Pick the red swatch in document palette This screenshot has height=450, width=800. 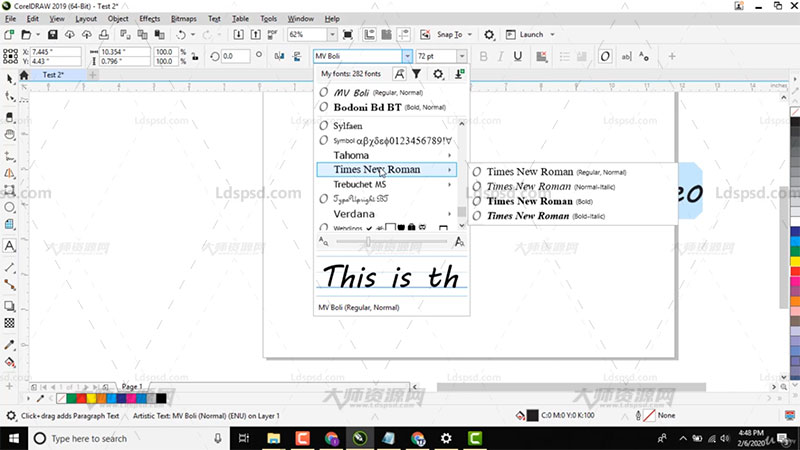[x=81, y=398]
